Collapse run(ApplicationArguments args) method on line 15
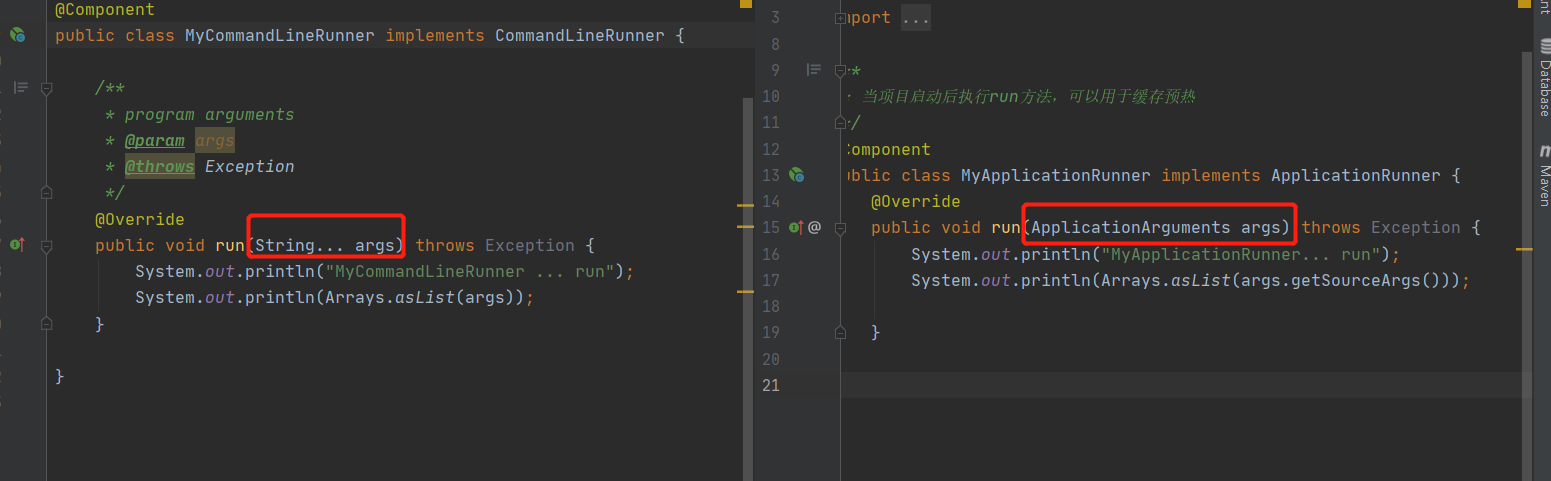This screenshot has height=481, width=1551. tap(840, 228)
